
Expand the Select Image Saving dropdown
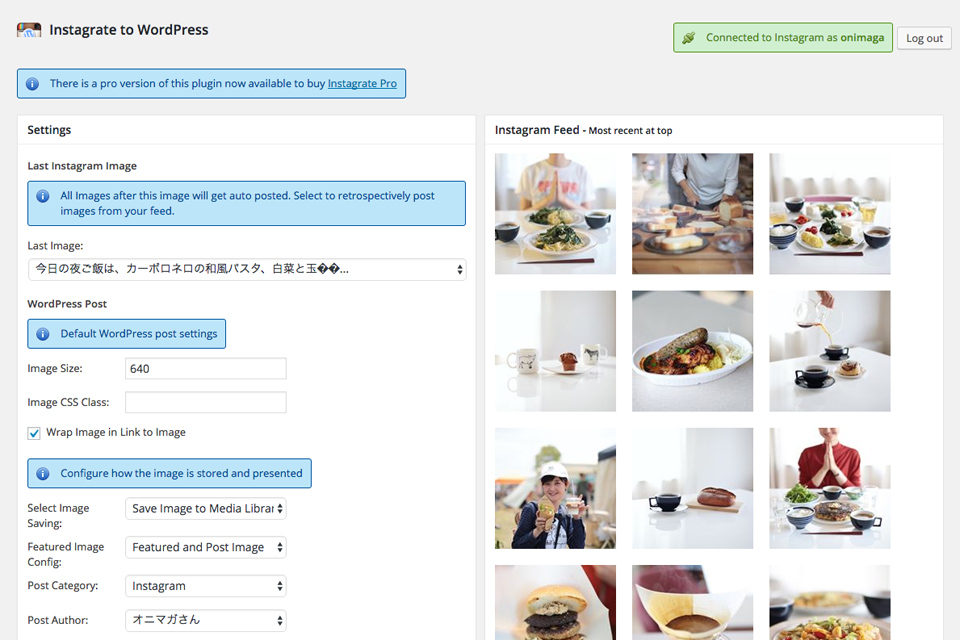pyautogui.click(x=206, y=508)
